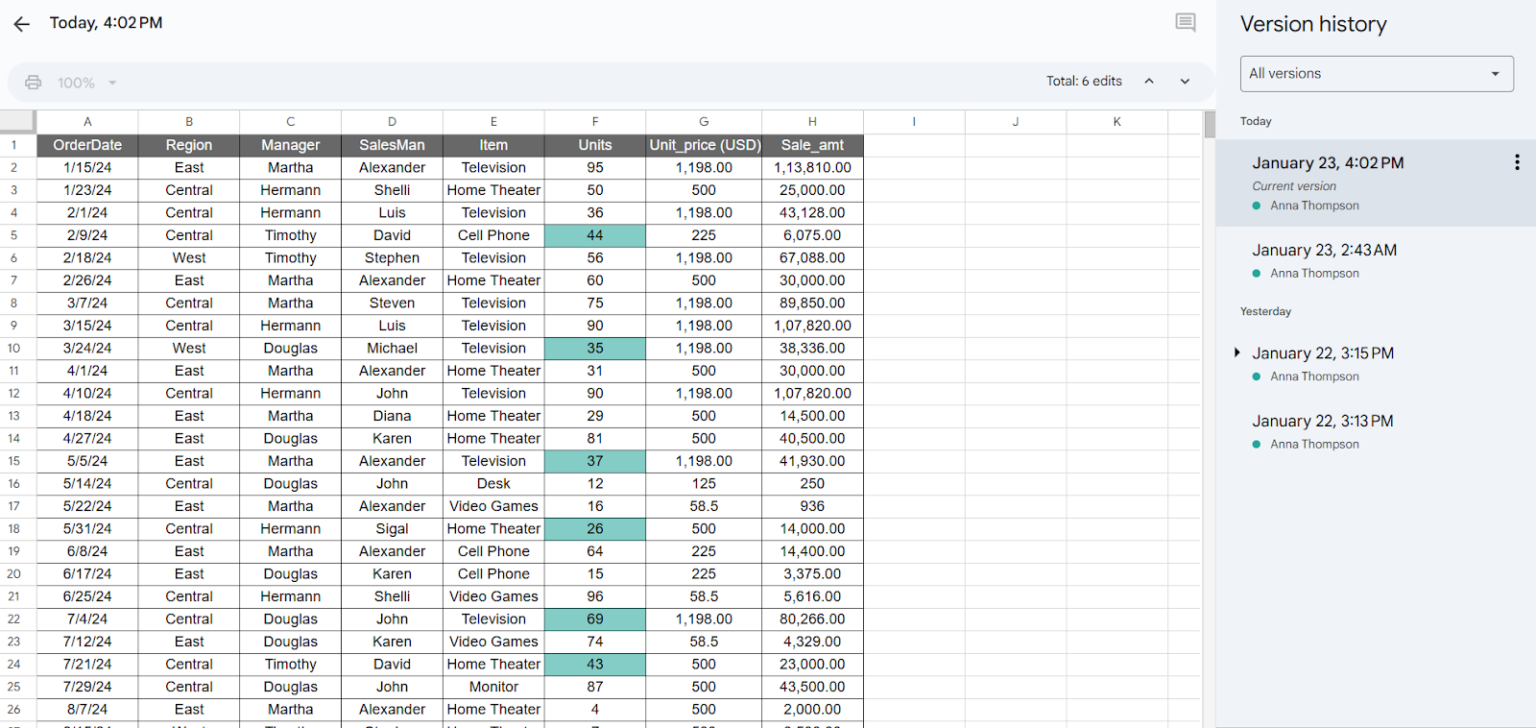Click the vertical scrollbar thumb of the sheet
This screenshot has height=728, width=1536.
pyautogui.click(x=1209, y=125)
